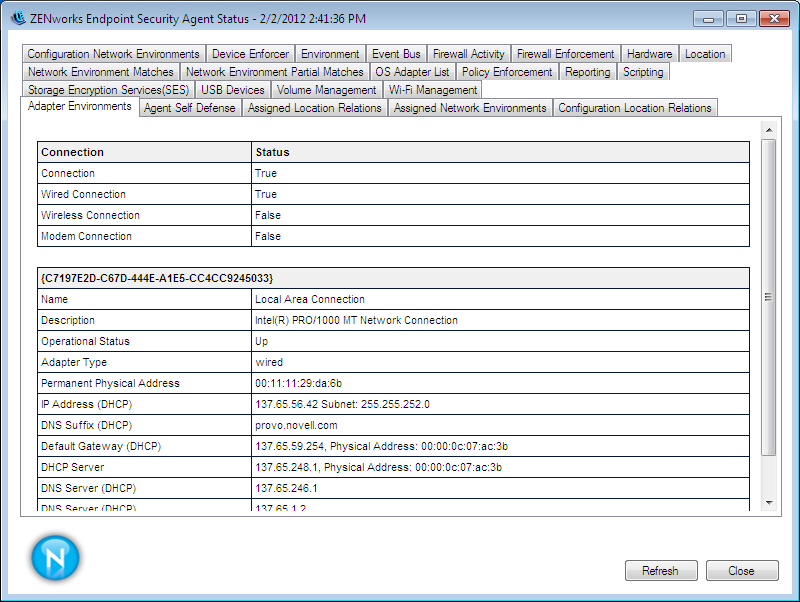Click 'Intel(R) PRO/1000 MT Network Connection' description
800x602 pixels.
click(356, 320)
